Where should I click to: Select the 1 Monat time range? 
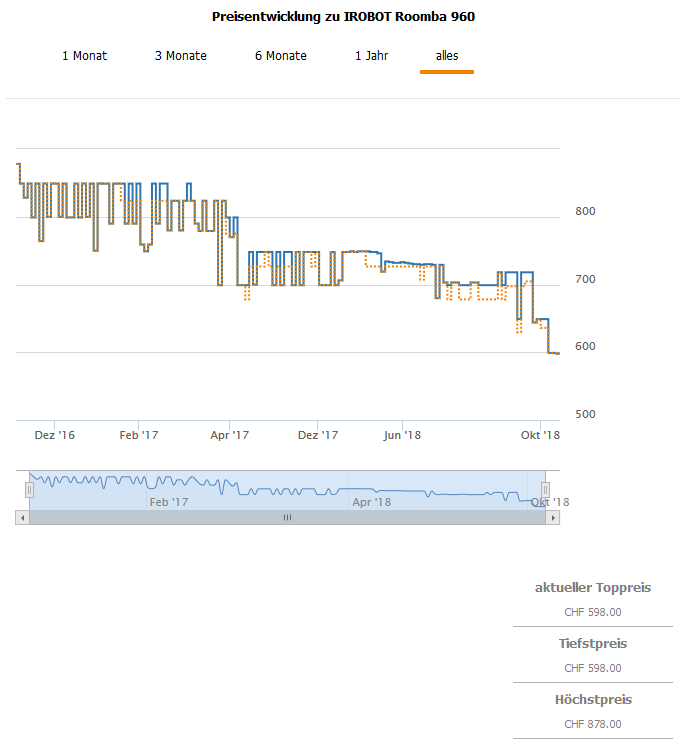pos(84,56)
